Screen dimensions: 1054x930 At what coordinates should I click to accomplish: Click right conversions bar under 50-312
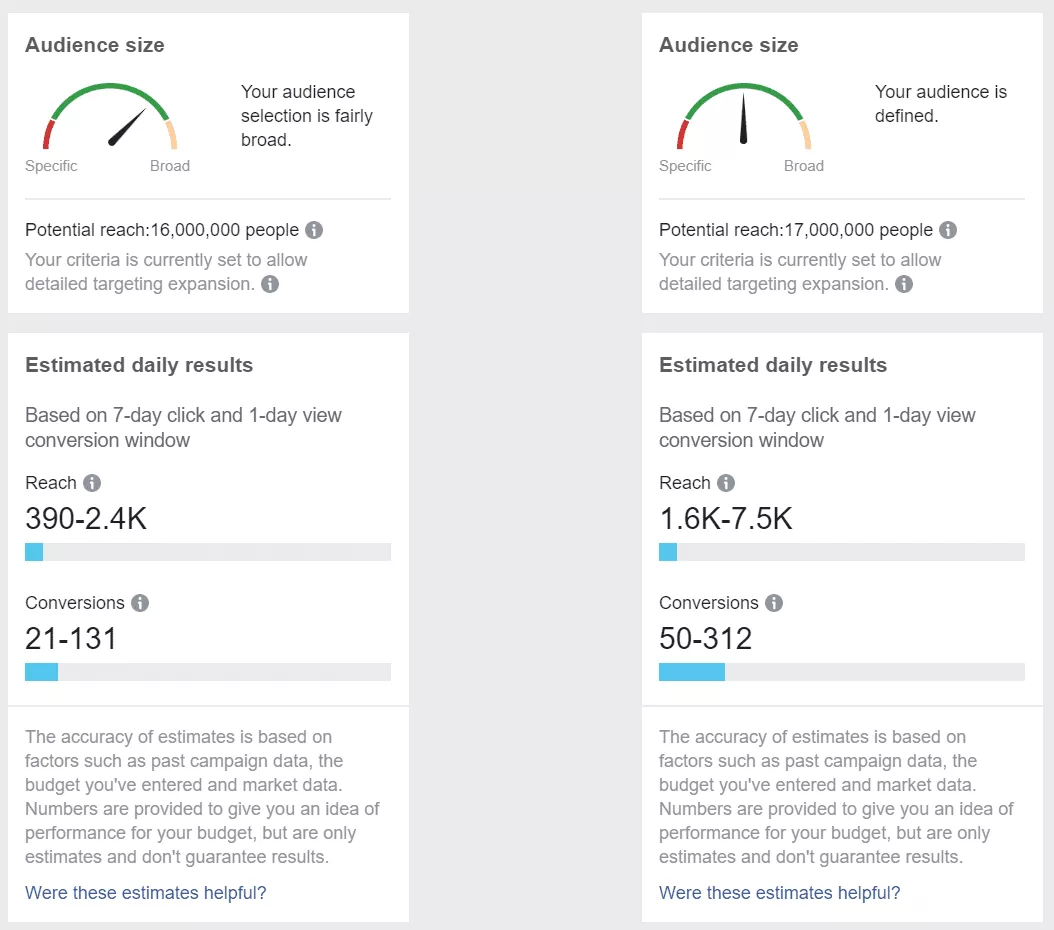842,672
